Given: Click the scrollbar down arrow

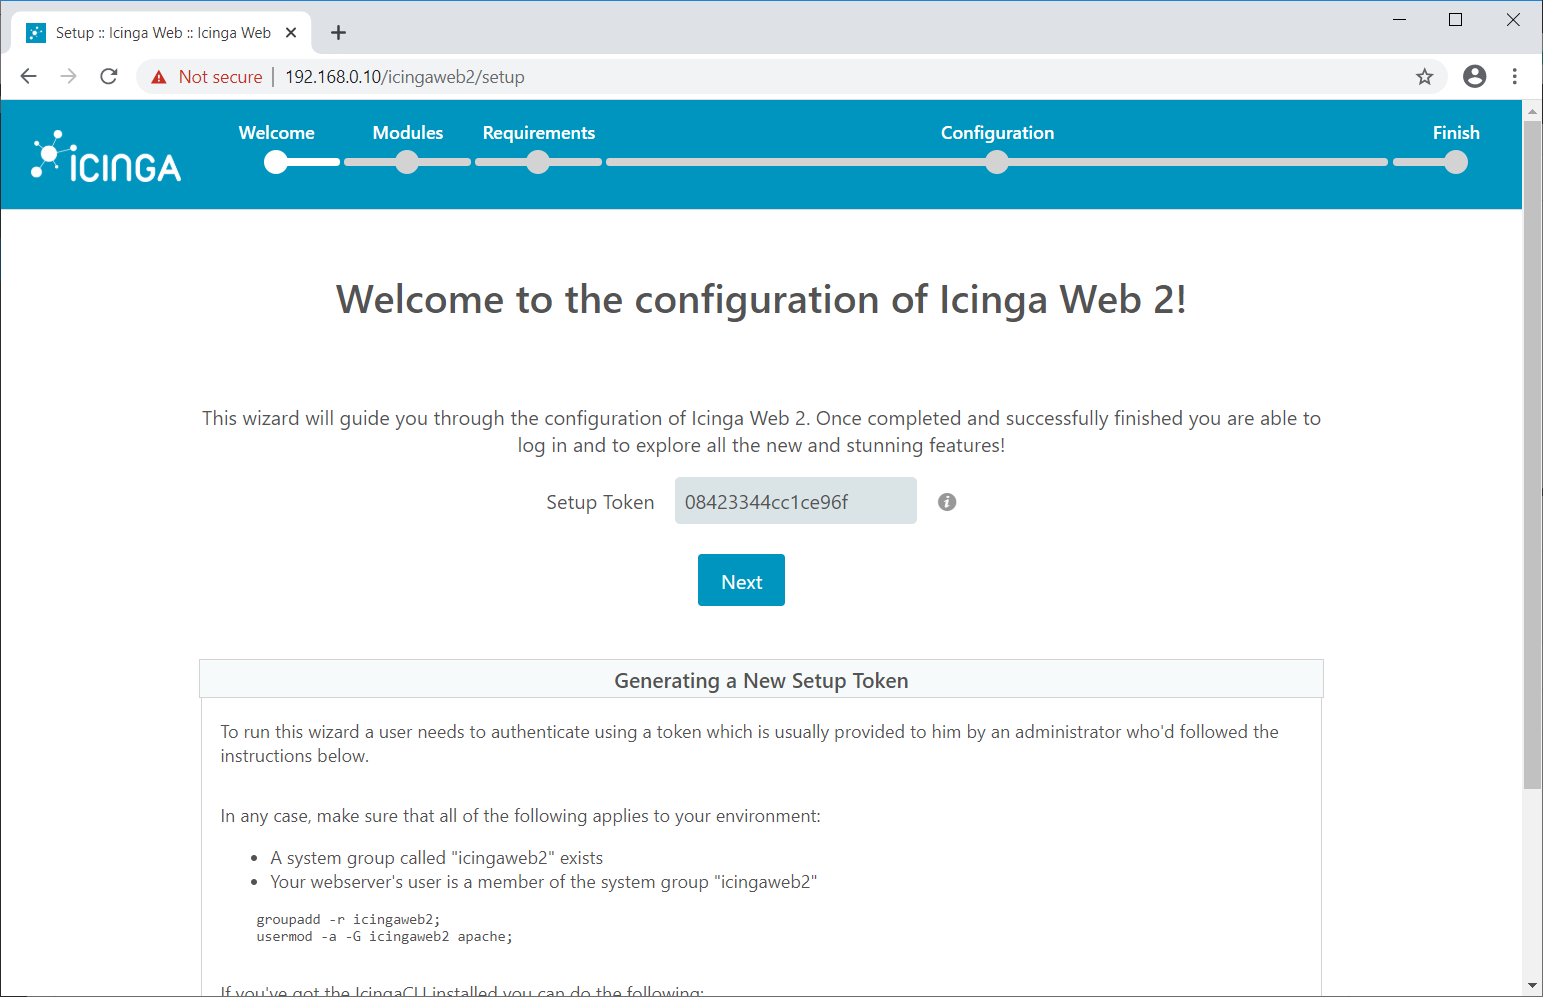Looking at the screenshot, I should pos(1532,986).
